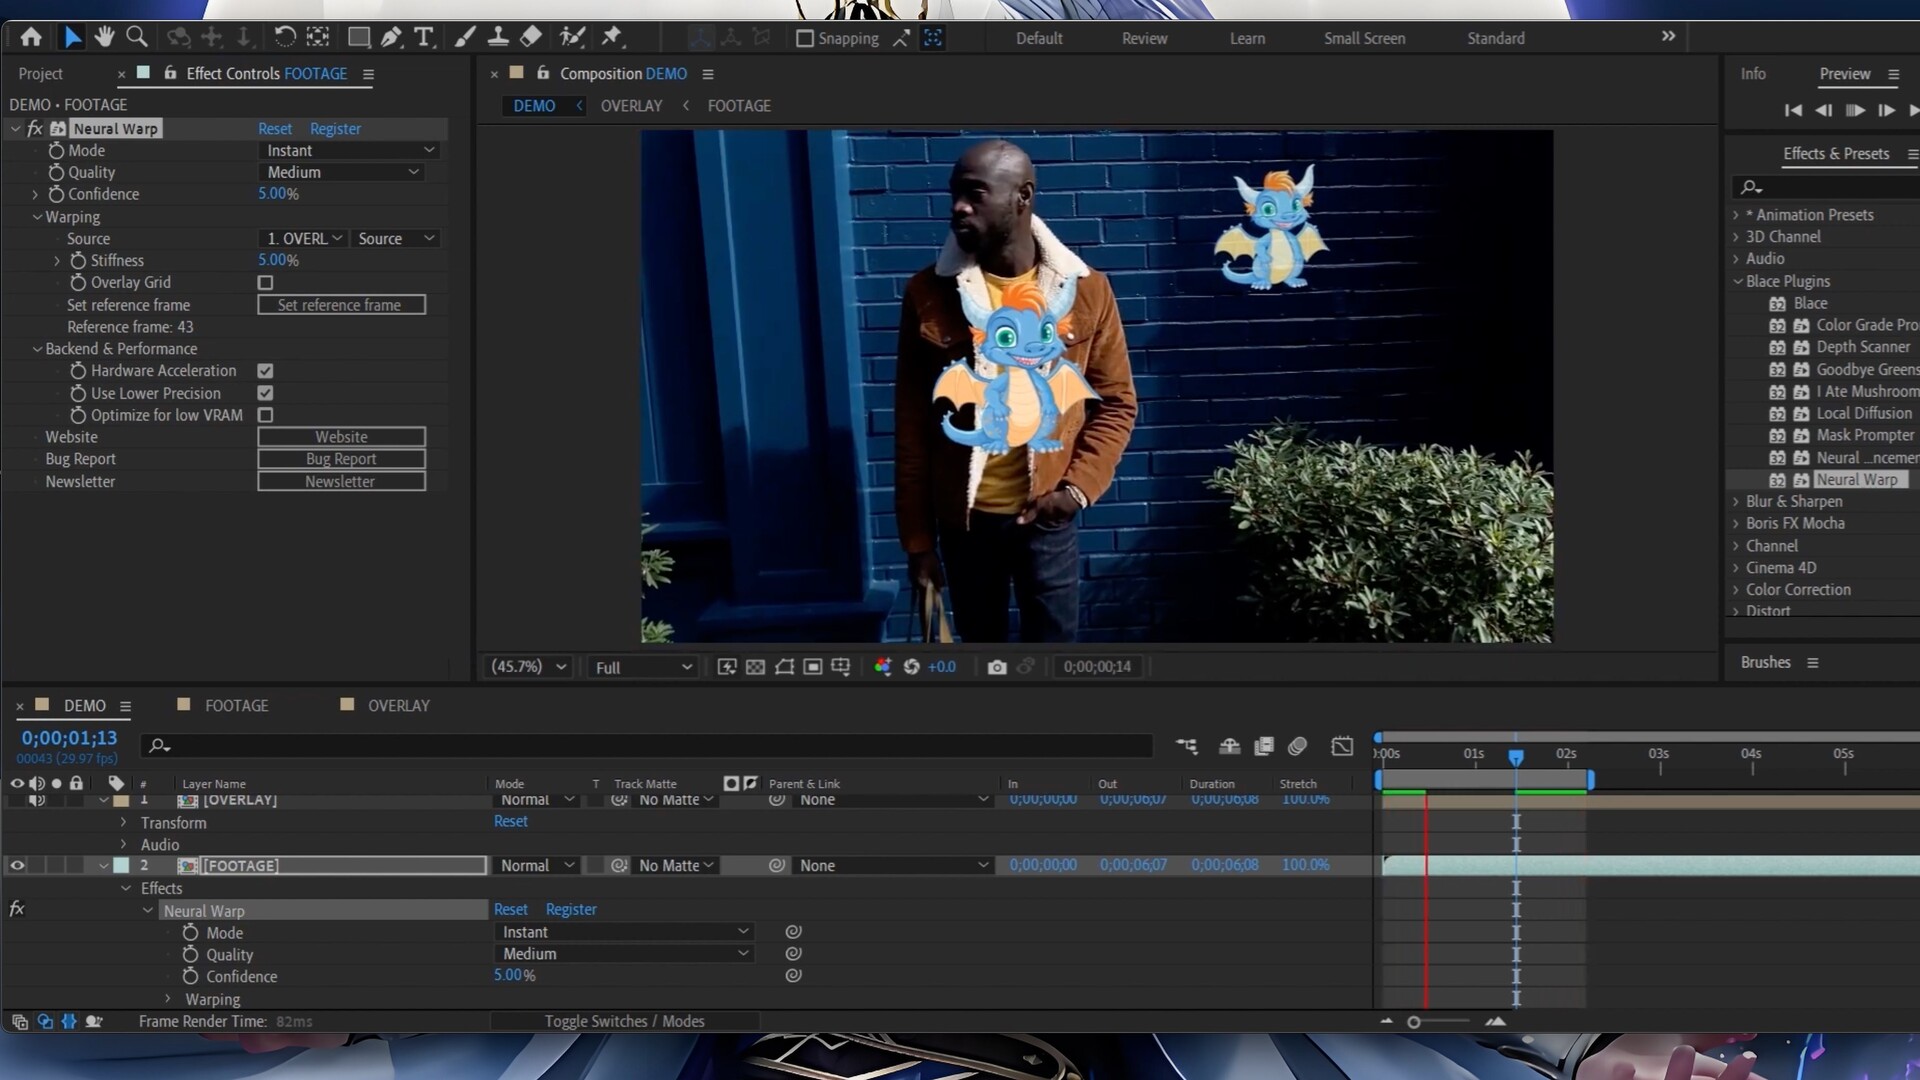Expand Blur & Sharpen effects category
Screen dimensions: 1920x1080
[x=1737, y=502]
